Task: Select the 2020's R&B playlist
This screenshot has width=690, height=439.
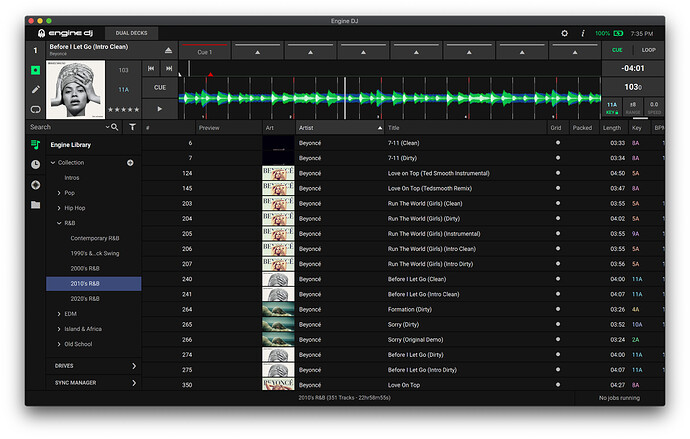Action: click(85, 299)
